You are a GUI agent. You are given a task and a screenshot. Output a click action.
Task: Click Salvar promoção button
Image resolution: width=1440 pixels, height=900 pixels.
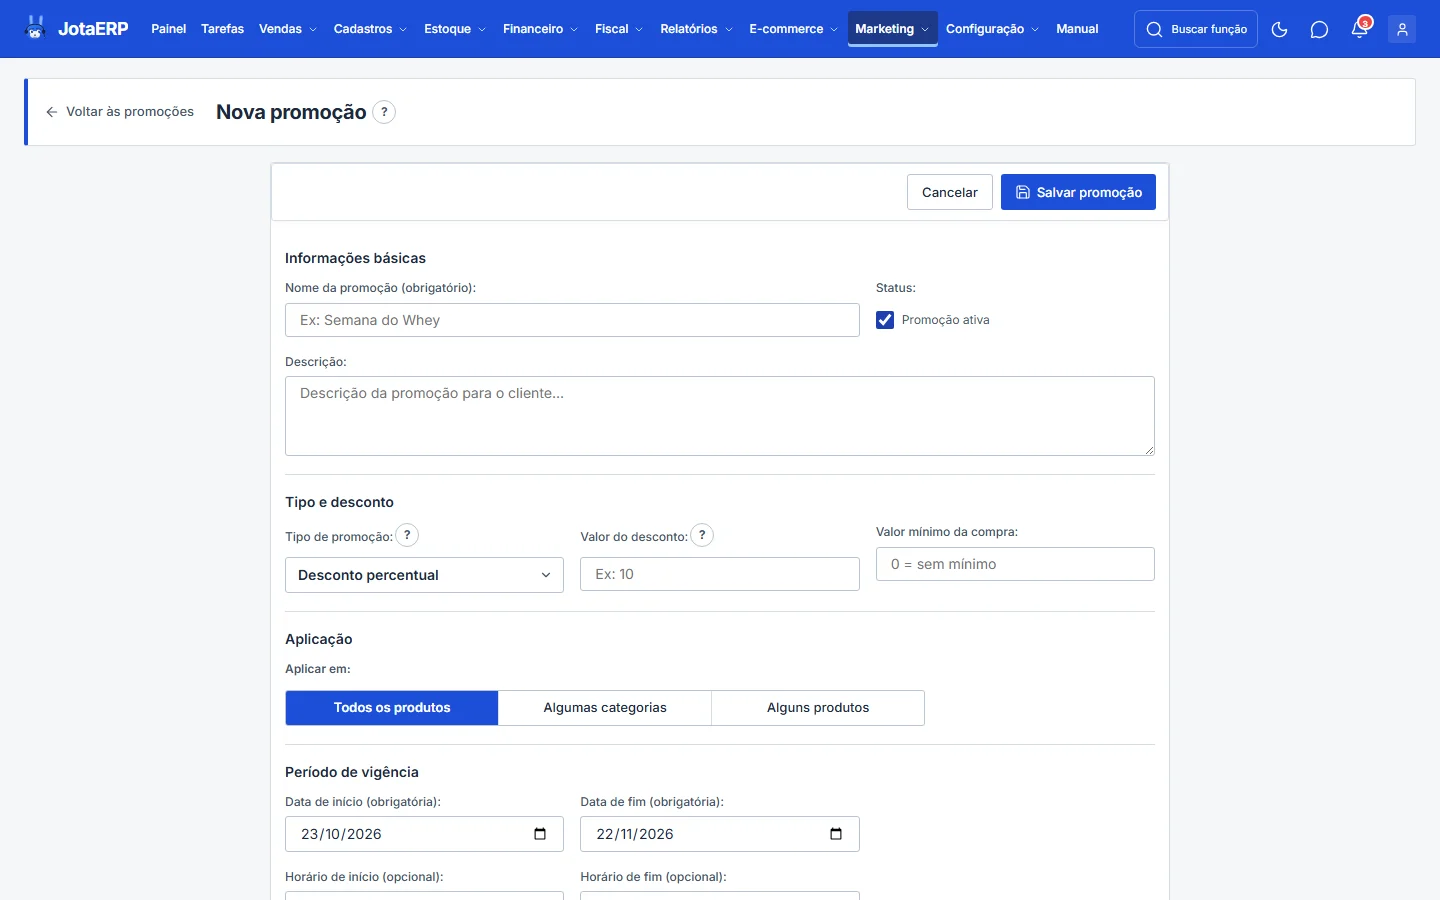pos(1078,192)
